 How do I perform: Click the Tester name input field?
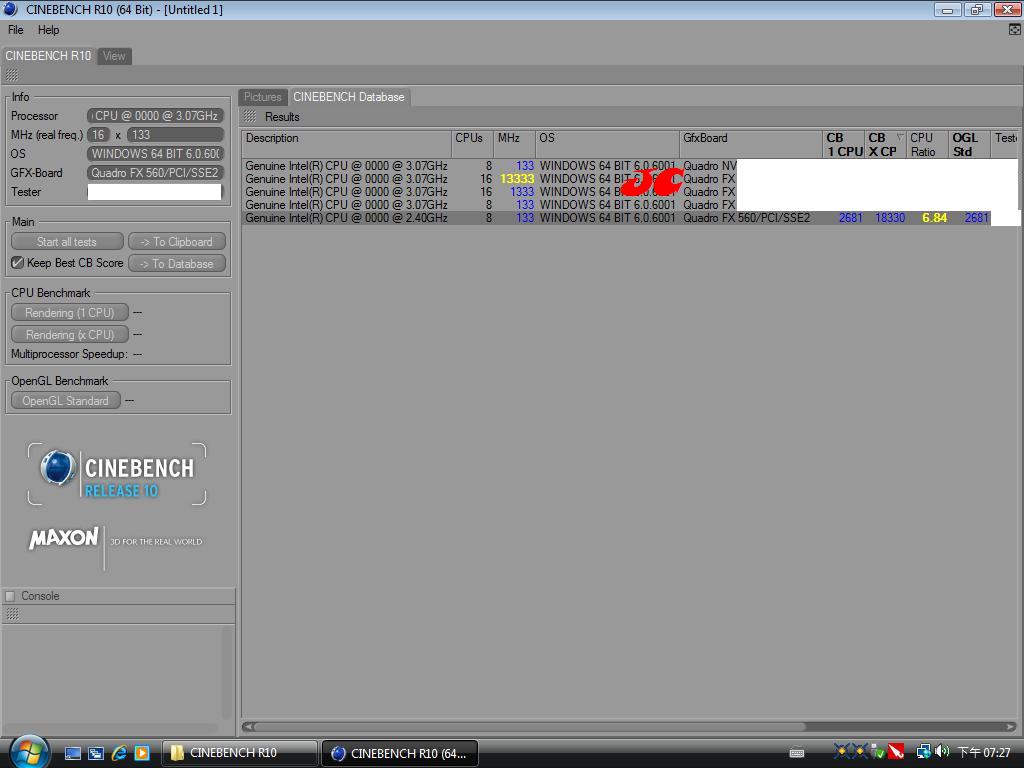point(155,192)
